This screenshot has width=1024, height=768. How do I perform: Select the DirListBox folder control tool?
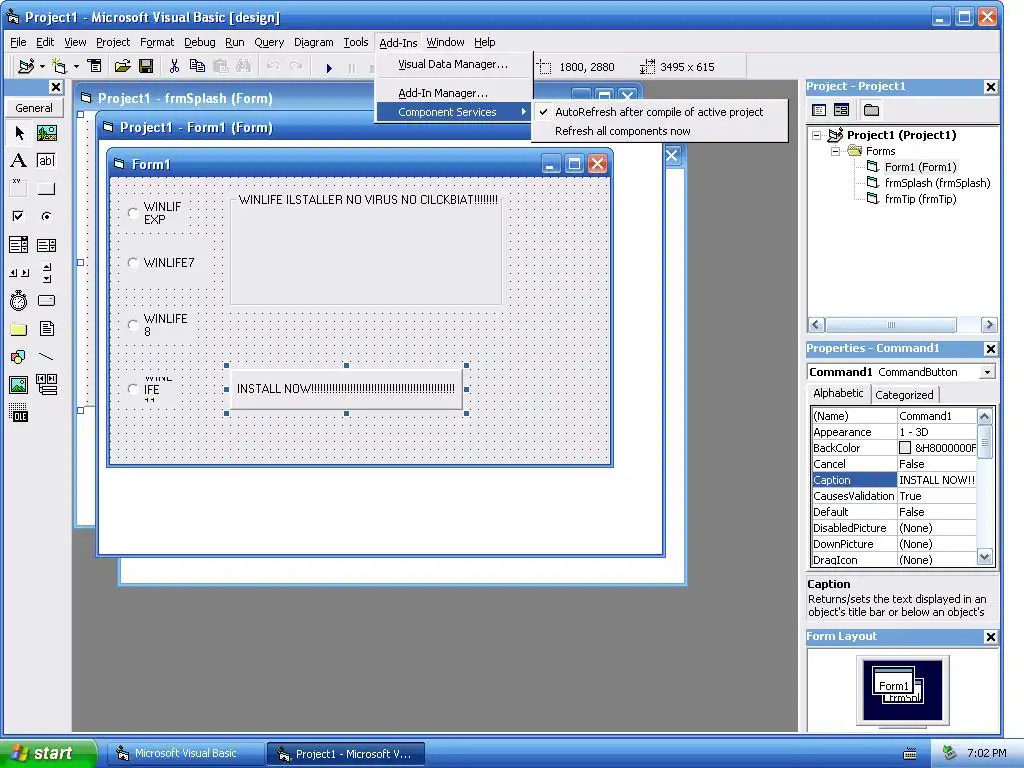coord(19,329)
